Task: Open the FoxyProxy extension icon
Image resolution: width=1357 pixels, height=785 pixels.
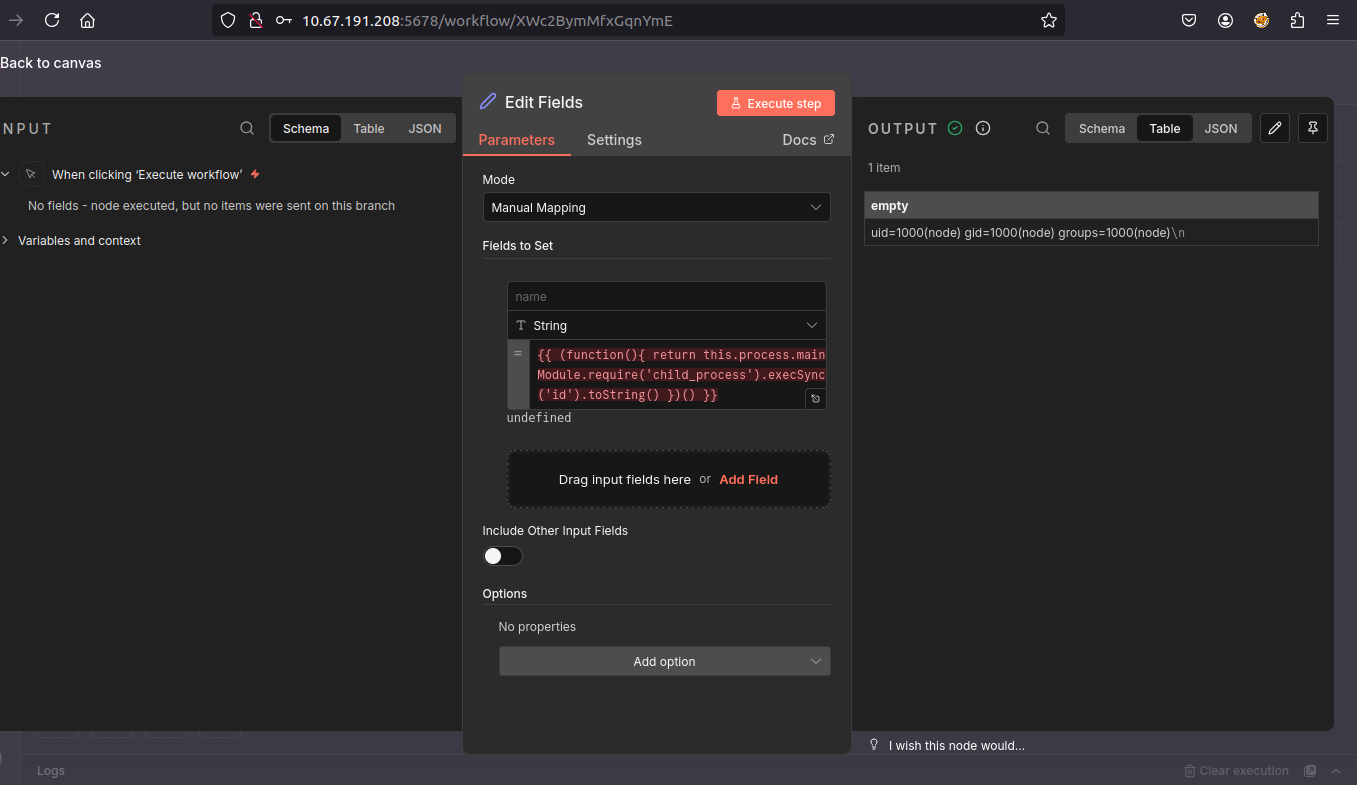Action: [x=1261, y=20]
